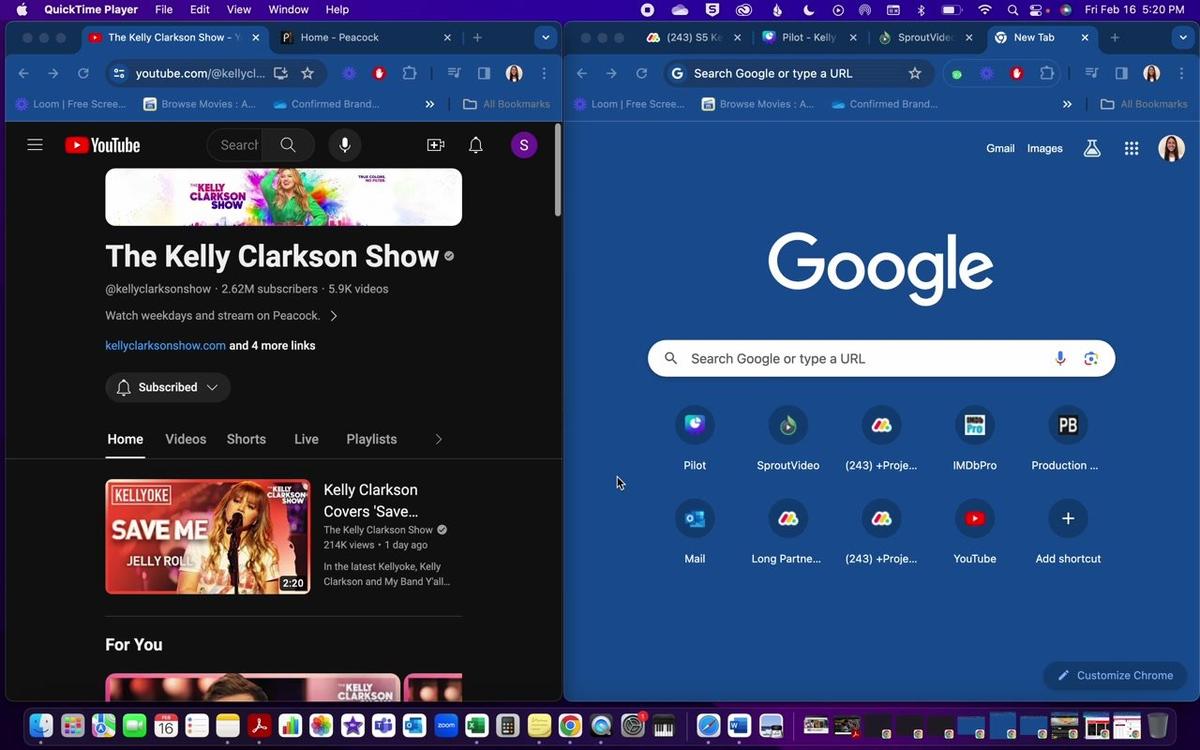Viewport: 1200px width, 750px height.
Task: Click the Customize Chrome button
Action: pos(1115,675)
